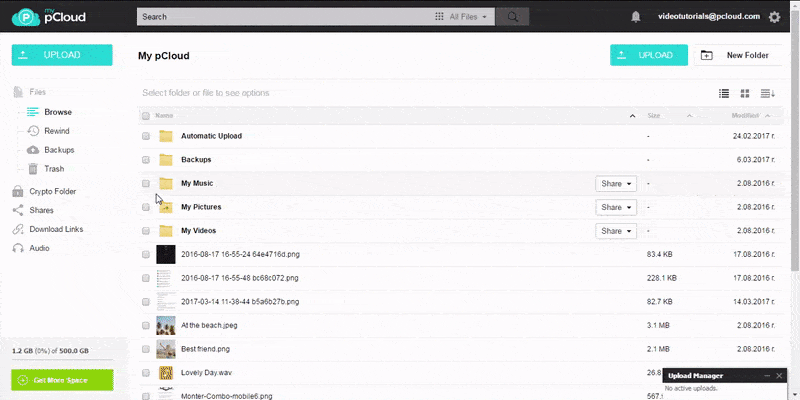
Task: Click the Backups folder icon in list
Action: [166, 160]
